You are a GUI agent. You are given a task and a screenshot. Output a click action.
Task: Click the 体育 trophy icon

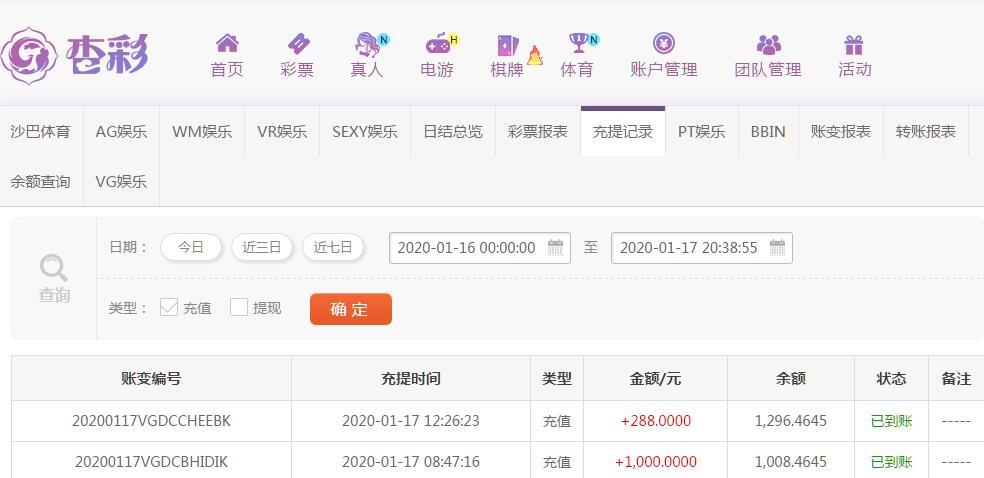pyautogui.click(x=579, y=43)
